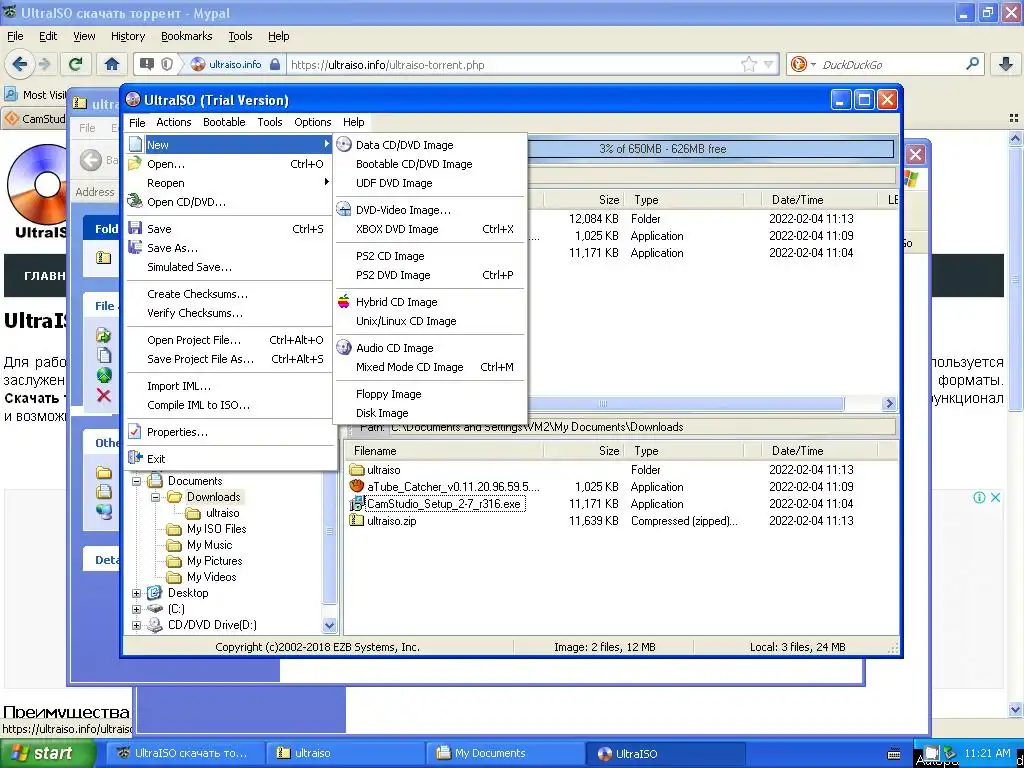Select Compile IML to ISO...
Viewport: 1024px width, 768px height.
(x=229, y=405)
